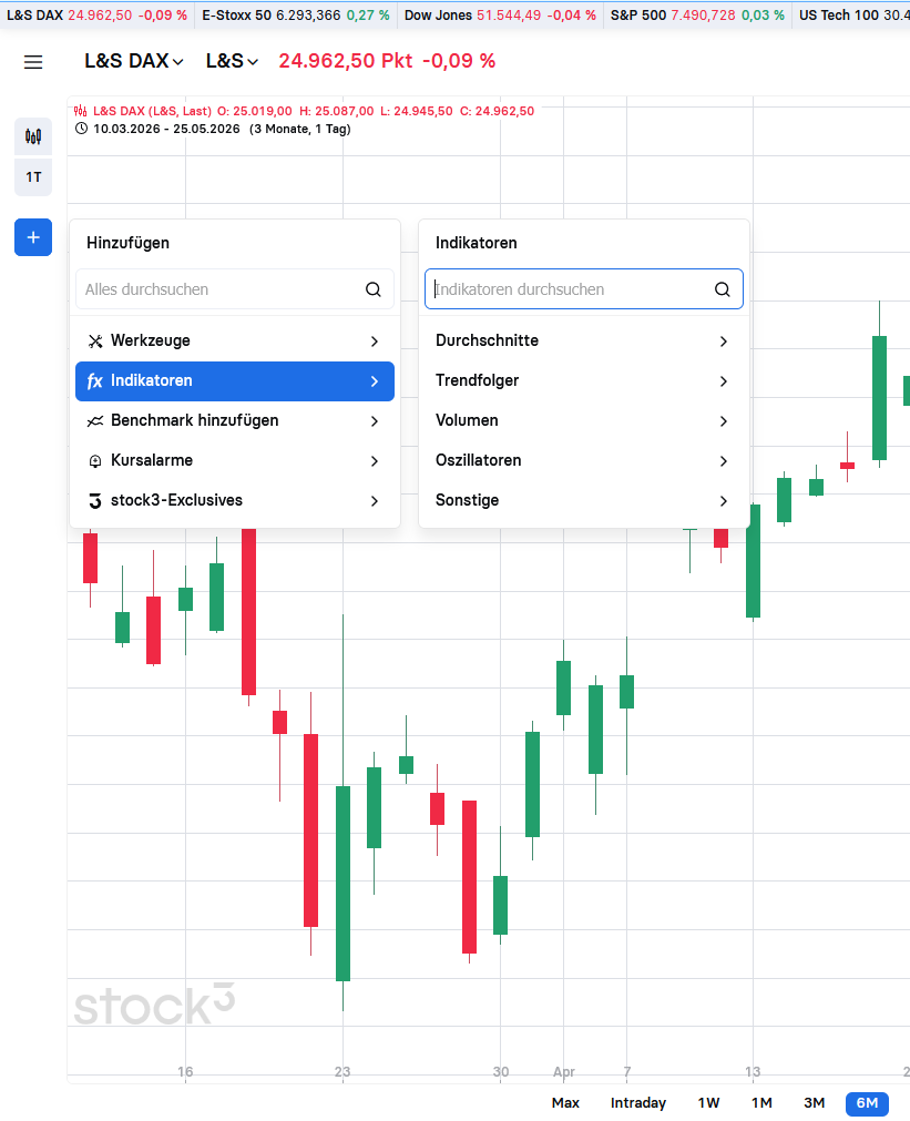Open the Volumen indicator category
This screenshot has width=910, height=1121.
(583, 421)
